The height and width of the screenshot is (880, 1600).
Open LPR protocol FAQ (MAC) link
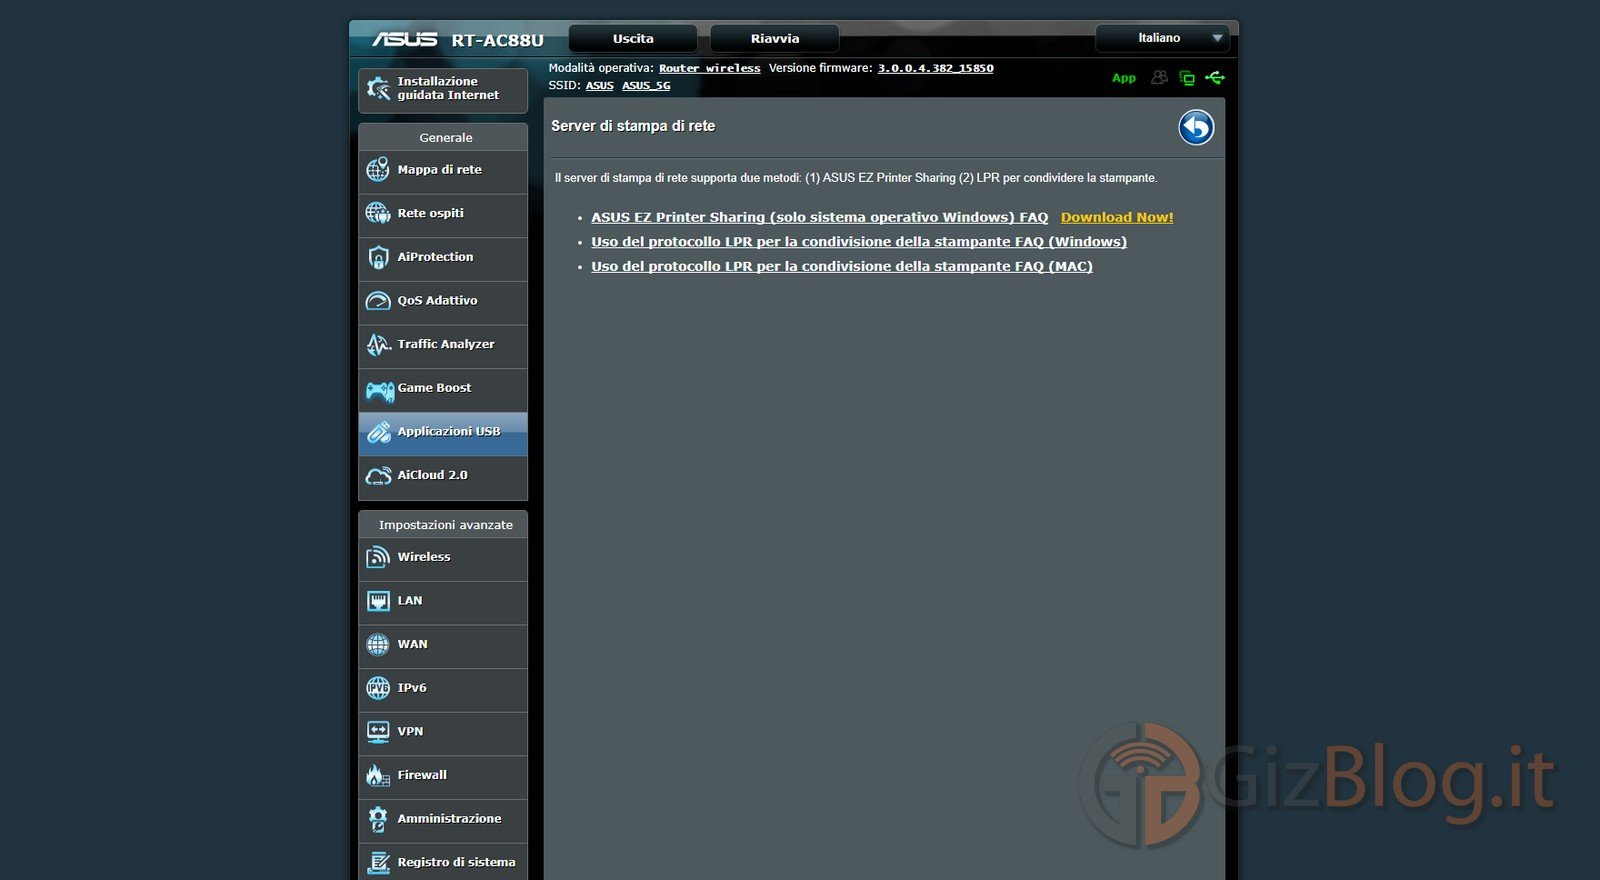tap(842, 266)
